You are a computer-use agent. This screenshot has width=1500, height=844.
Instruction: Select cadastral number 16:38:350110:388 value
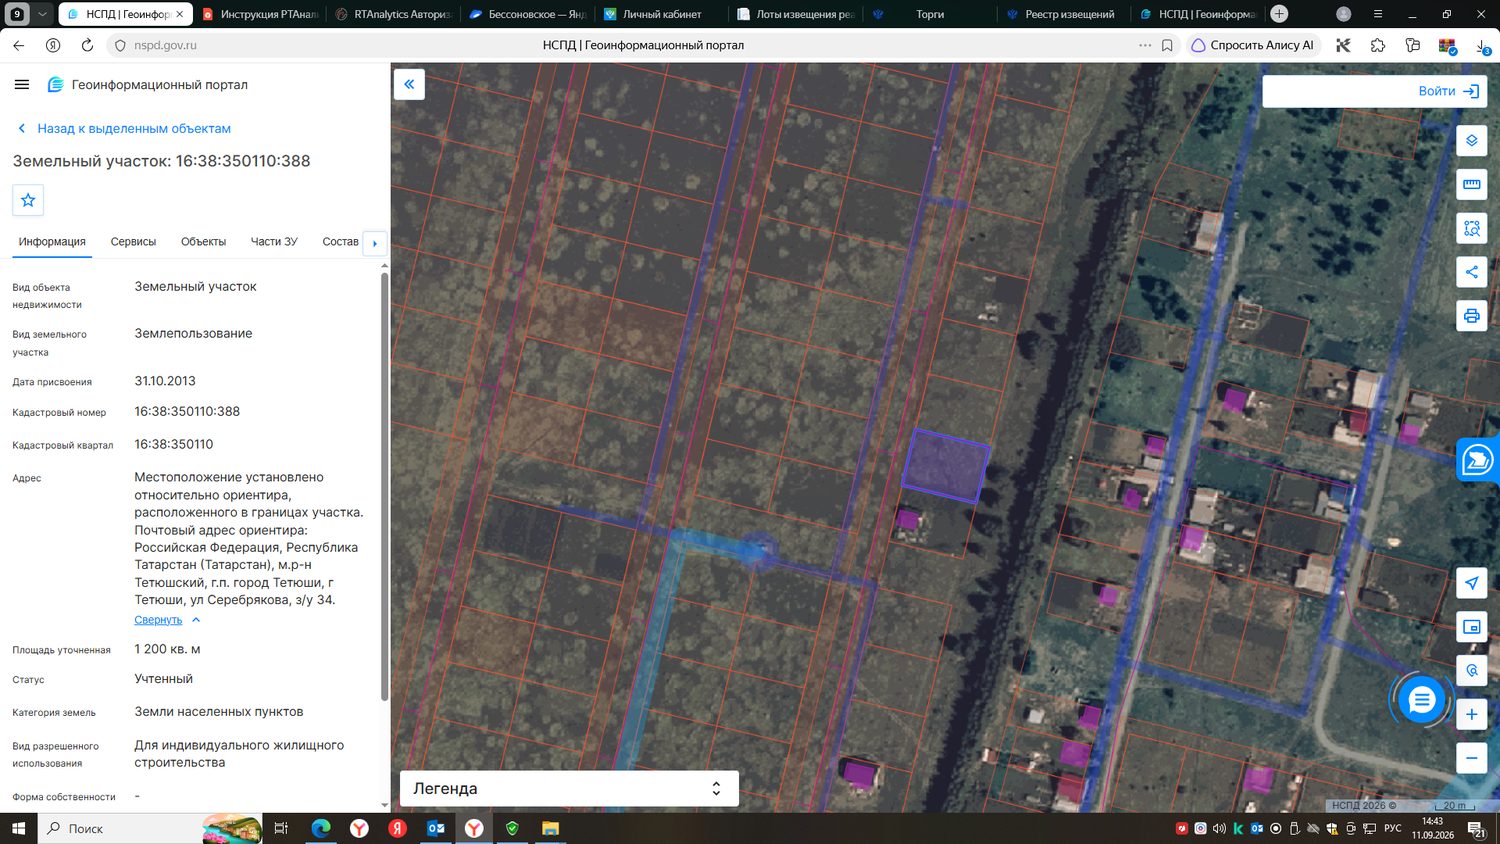click(187, 411)
